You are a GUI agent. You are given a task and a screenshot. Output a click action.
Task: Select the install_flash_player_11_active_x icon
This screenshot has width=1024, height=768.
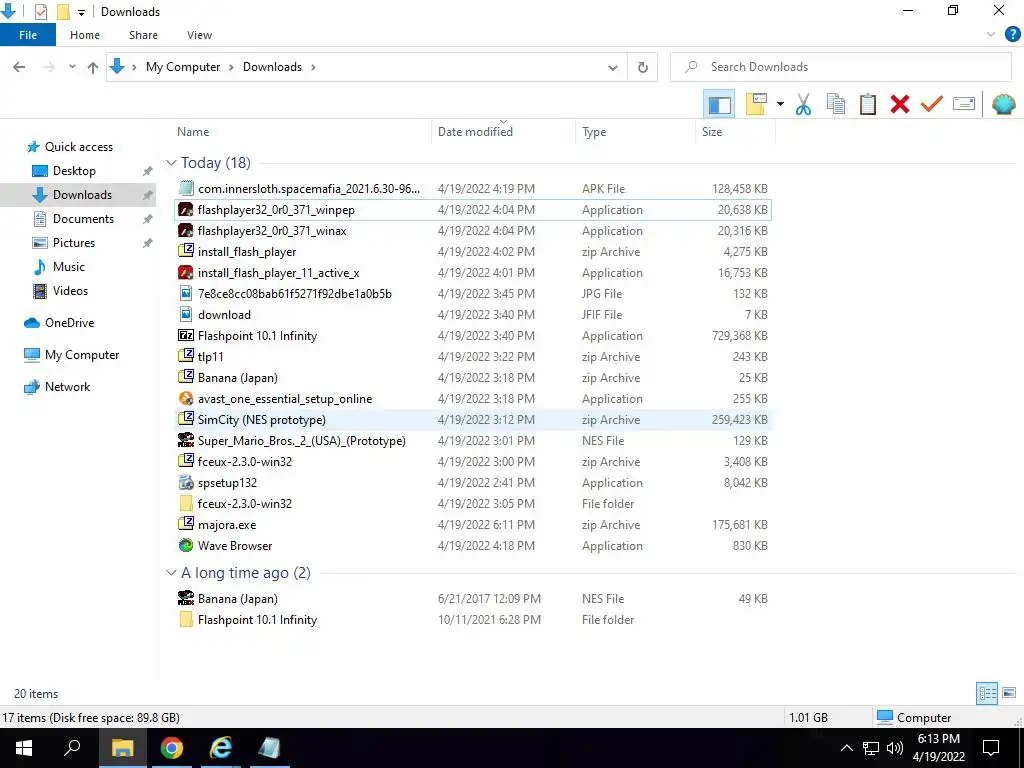(186, 273)
